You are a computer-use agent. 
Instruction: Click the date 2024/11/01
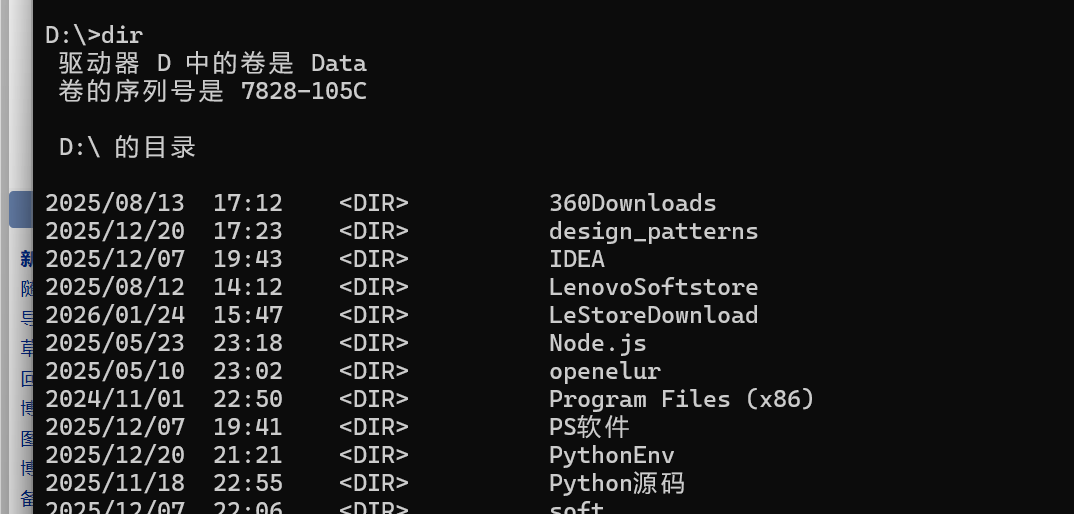coord(114,399)
